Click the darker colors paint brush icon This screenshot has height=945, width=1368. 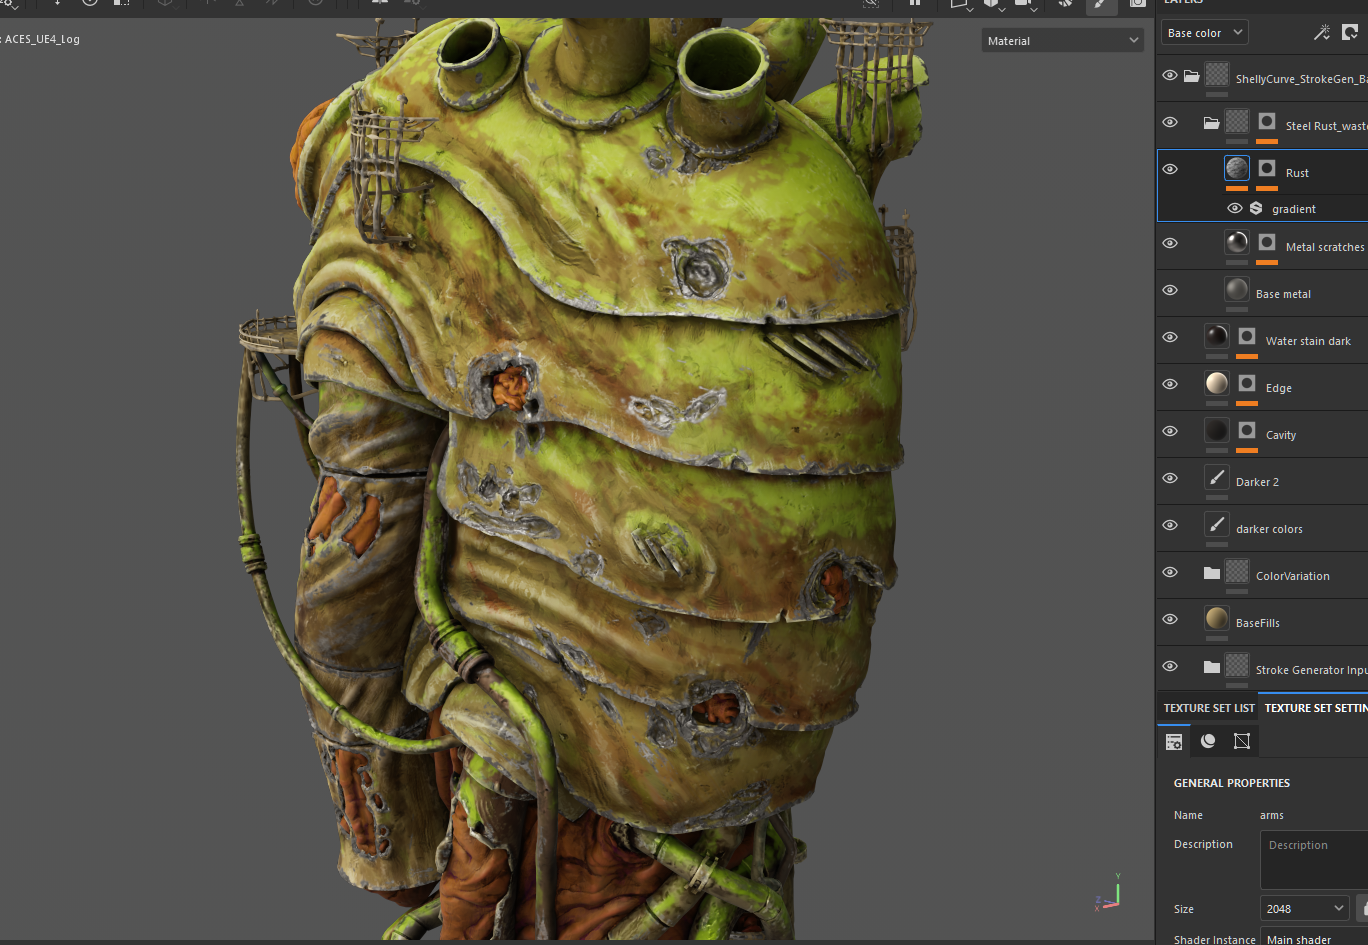(x=1217, y=524)
